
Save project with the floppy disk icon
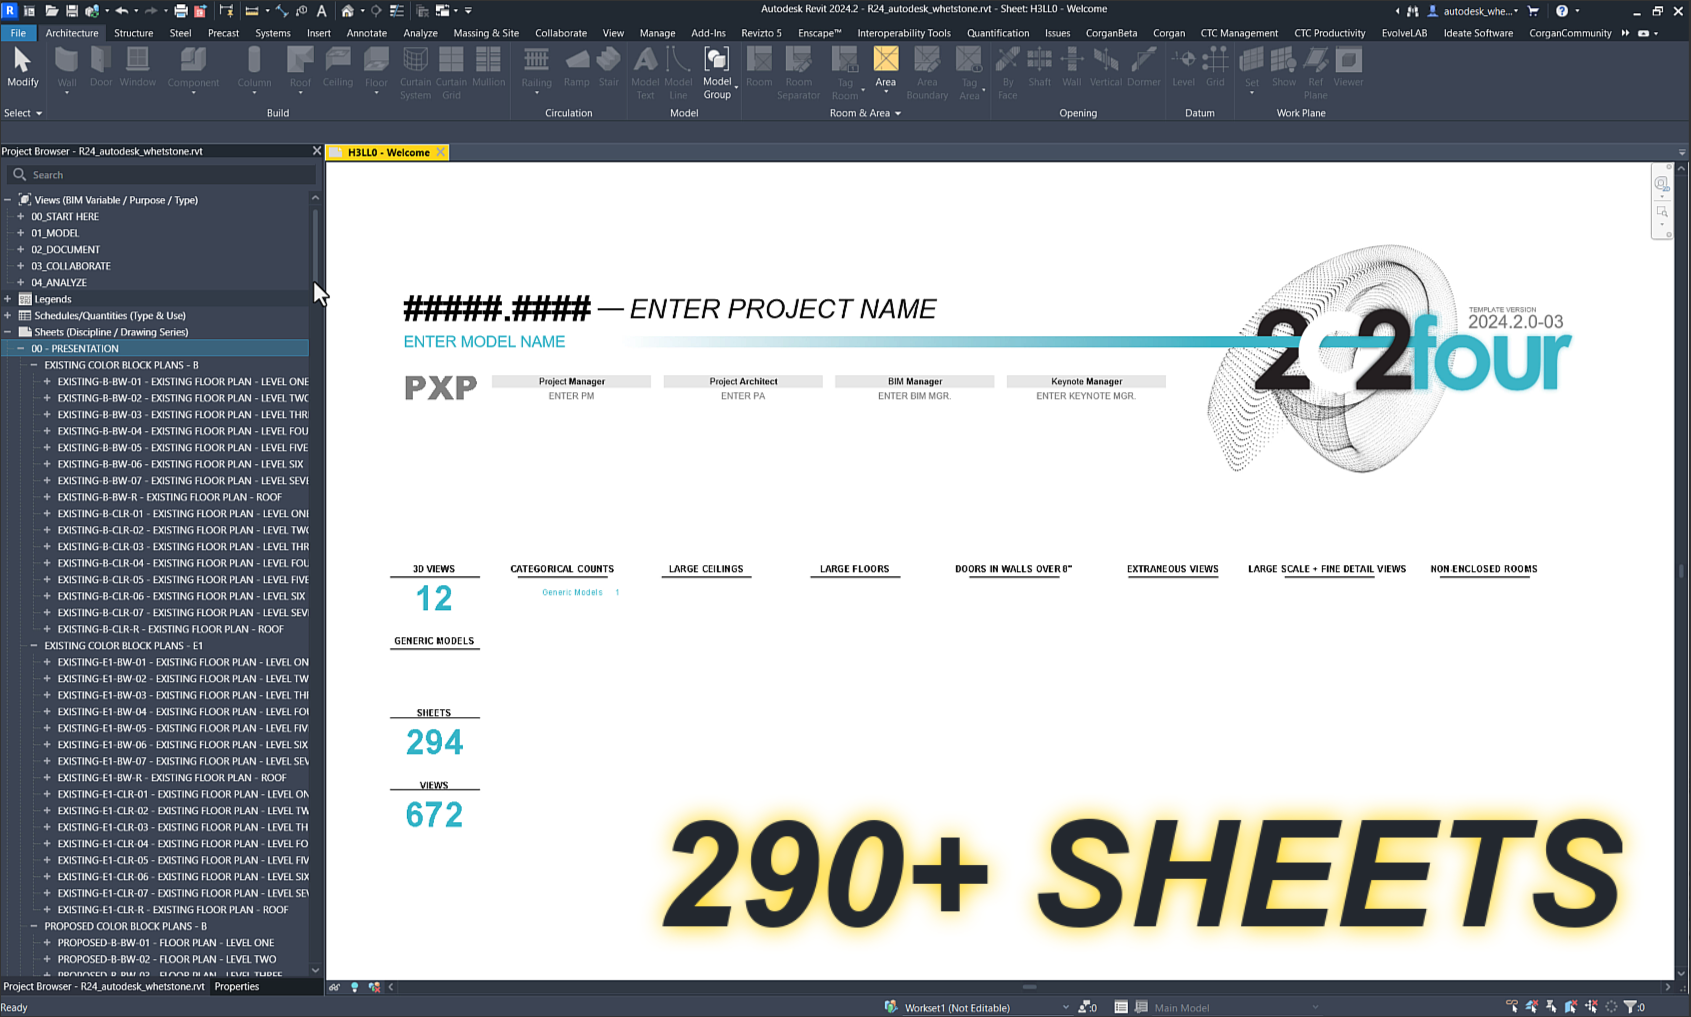click(x=71, y=11)
